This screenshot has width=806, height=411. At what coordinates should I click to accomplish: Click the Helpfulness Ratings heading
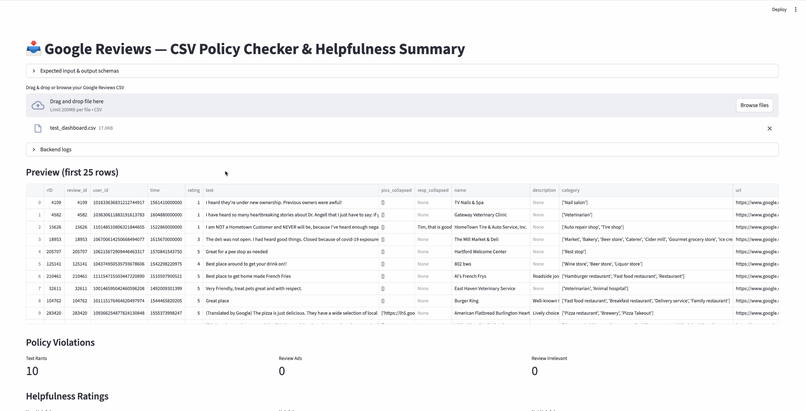coord(67,396)
